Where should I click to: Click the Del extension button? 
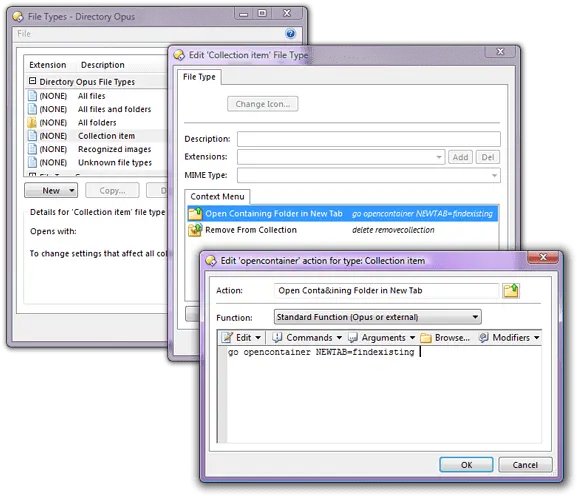coord(488,157)
